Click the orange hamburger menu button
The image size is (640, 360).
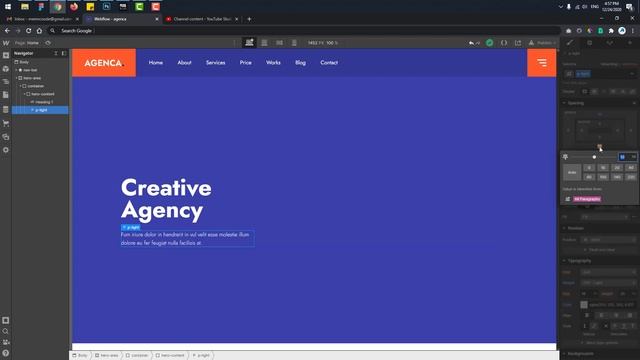542,63
